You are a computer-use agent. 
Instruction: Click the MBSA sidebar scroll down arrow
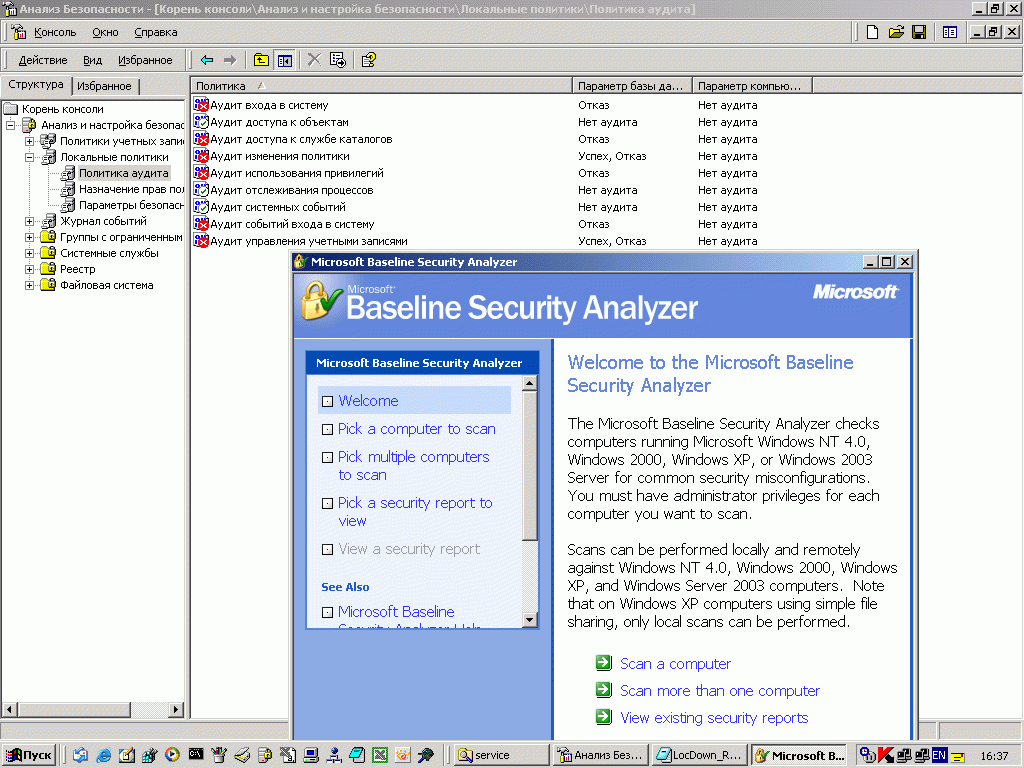[530, 620]
